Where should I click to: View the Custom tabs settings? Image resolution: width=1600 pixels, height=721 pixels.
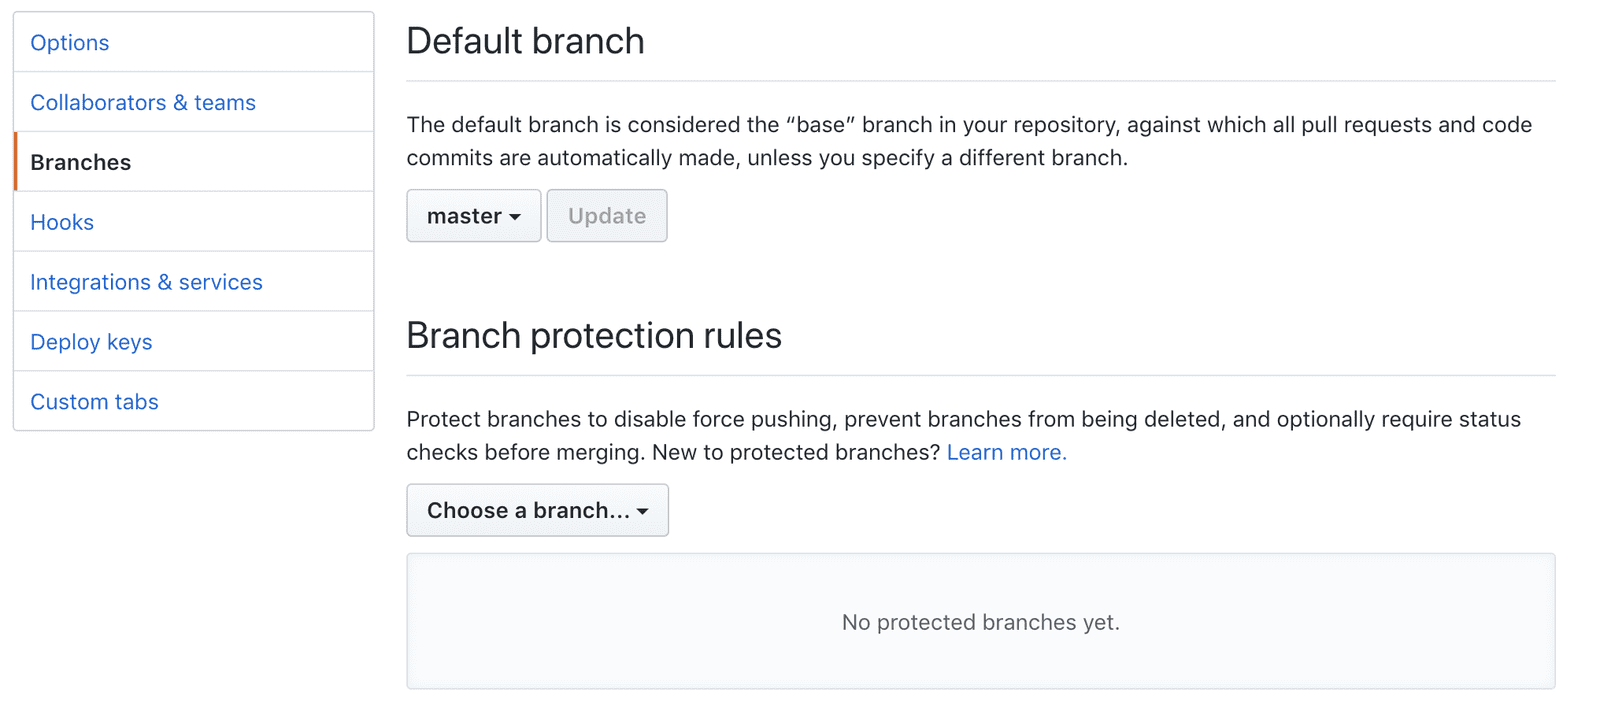pos(94,401)
